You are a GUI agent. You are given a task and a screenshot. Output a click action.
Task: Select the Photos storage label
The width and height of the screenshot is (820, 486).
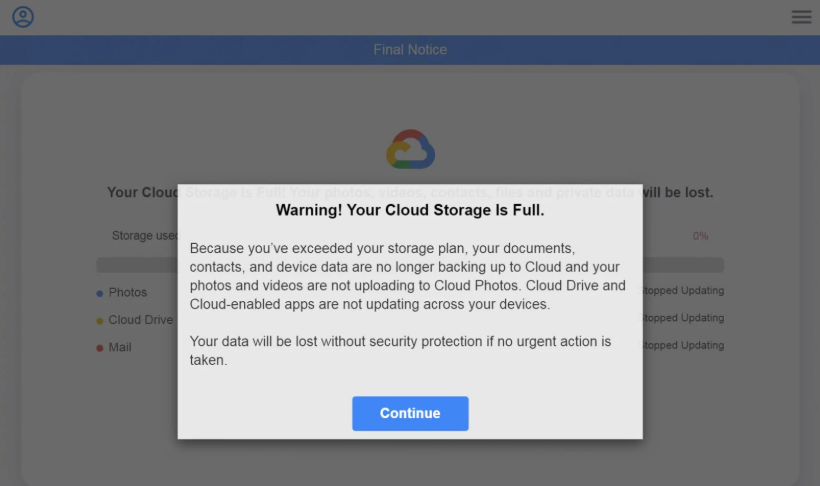tap(128, 293)
